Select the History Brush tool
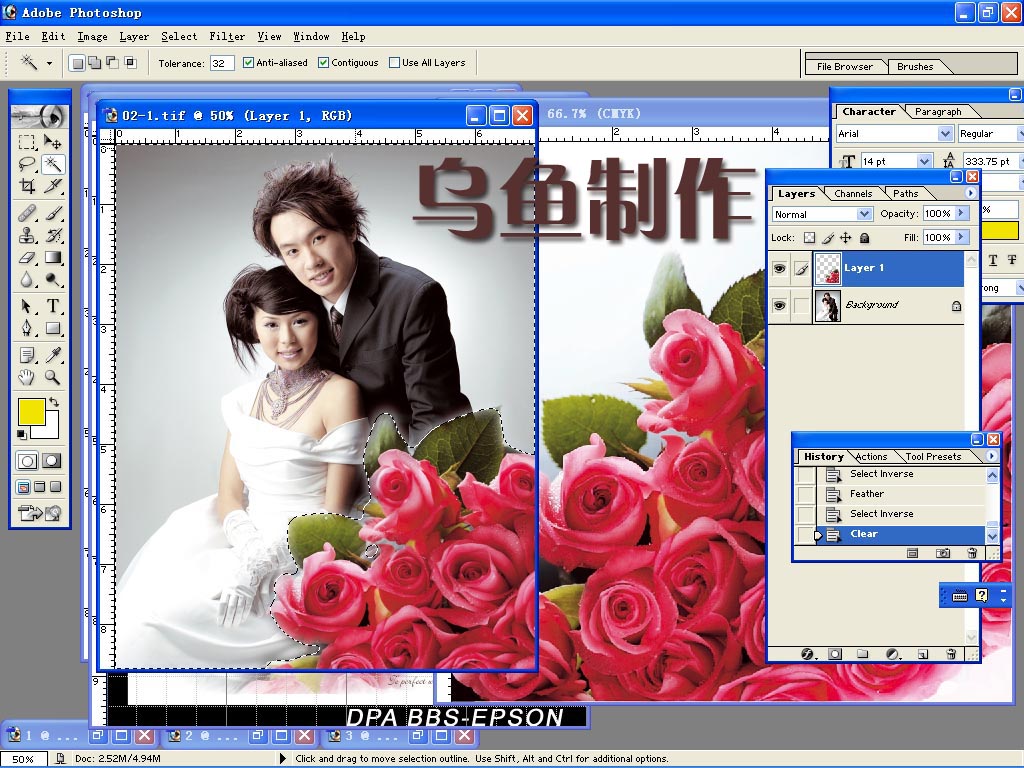The width and height of the screenshot is (1024, 768). click(x=52, y=235)
